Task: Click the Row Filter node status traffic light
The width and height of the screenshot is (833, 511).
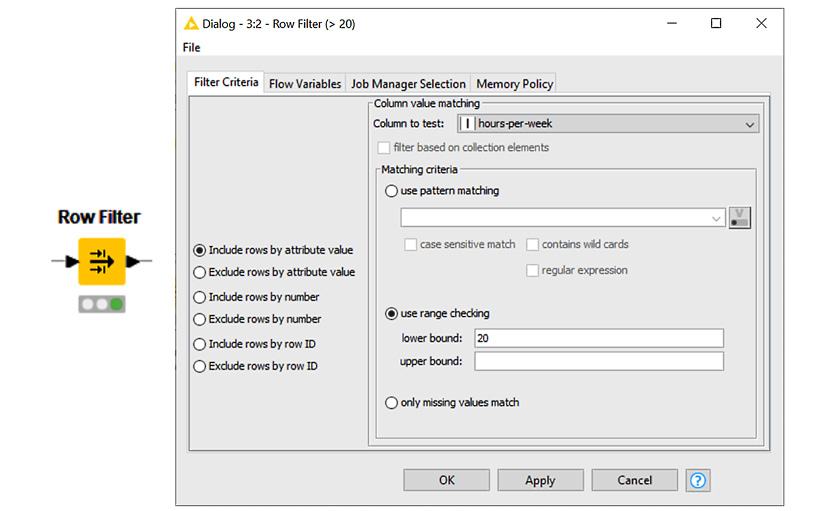Action: coord(101,304)
